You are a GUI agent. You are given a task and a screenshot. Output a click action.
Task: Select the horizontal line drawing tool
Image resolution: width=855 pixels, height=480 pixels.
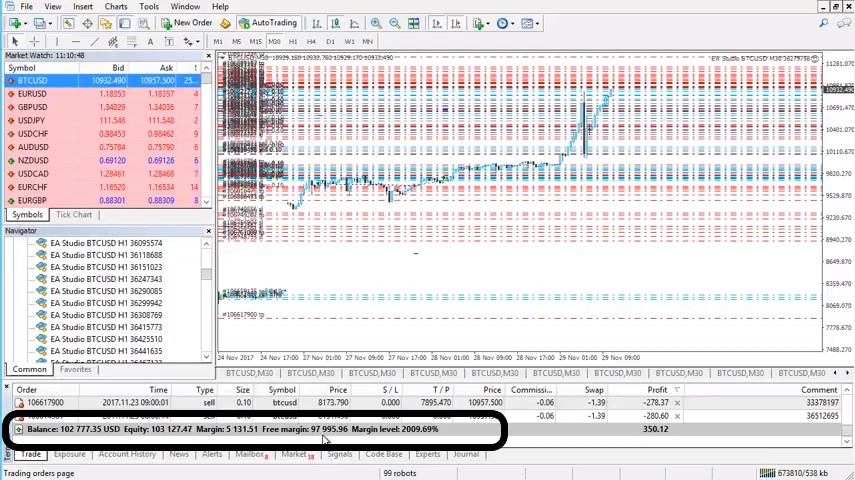coord(74,42)
